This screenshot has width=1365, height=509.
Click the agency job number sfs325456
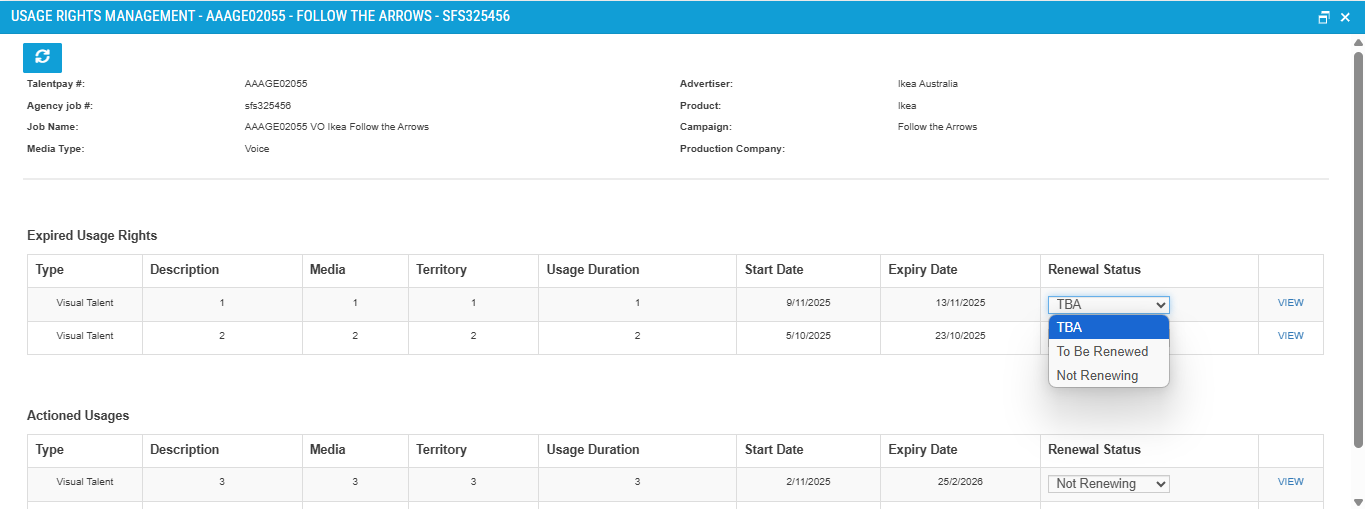[x=267, y=106]
